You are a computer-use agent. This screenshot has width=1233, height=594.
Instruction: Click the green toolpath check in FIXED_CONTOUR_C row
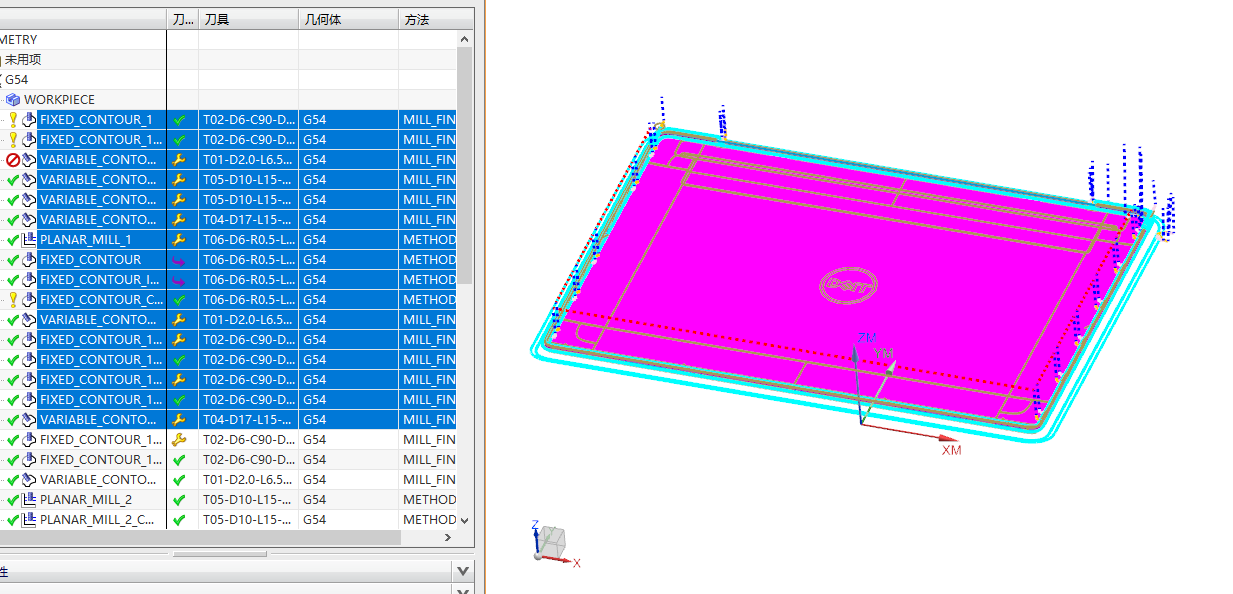[179, 300]
